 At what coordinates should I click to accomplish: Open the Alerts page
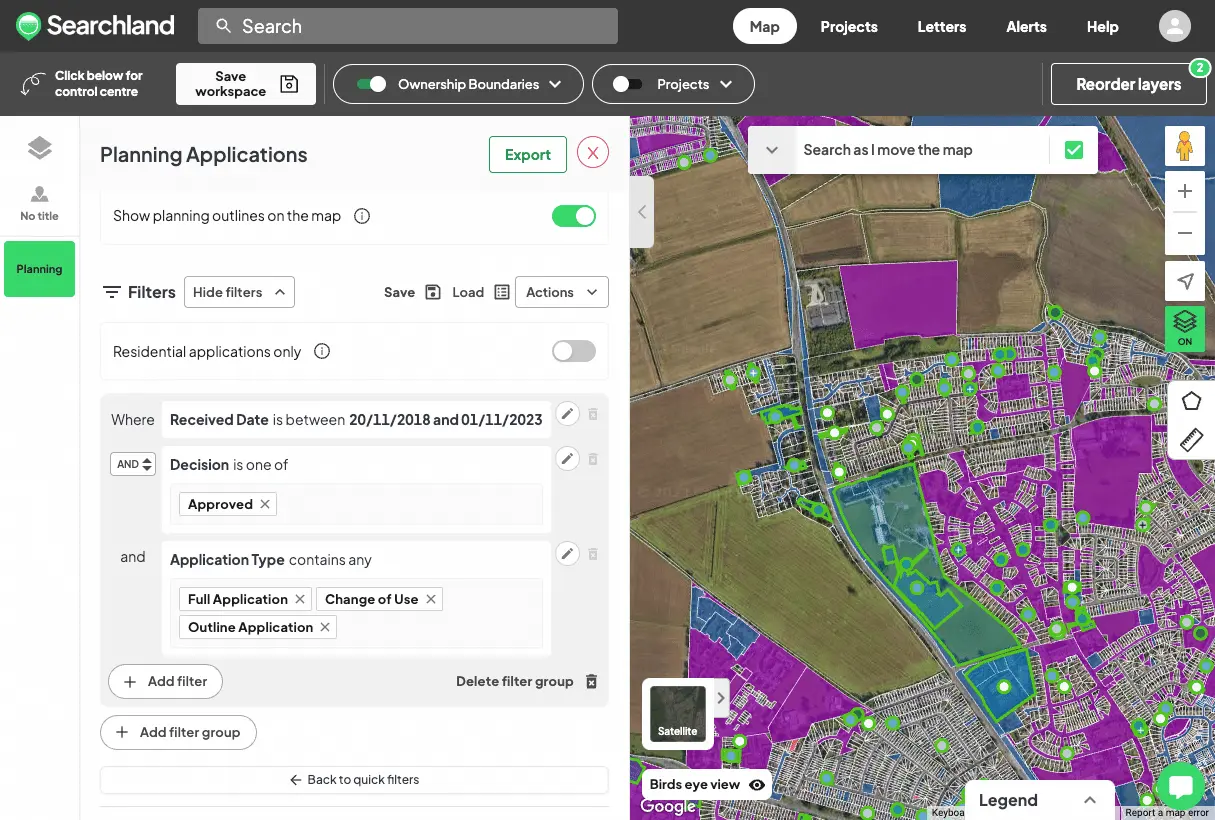click(1026, 27)
